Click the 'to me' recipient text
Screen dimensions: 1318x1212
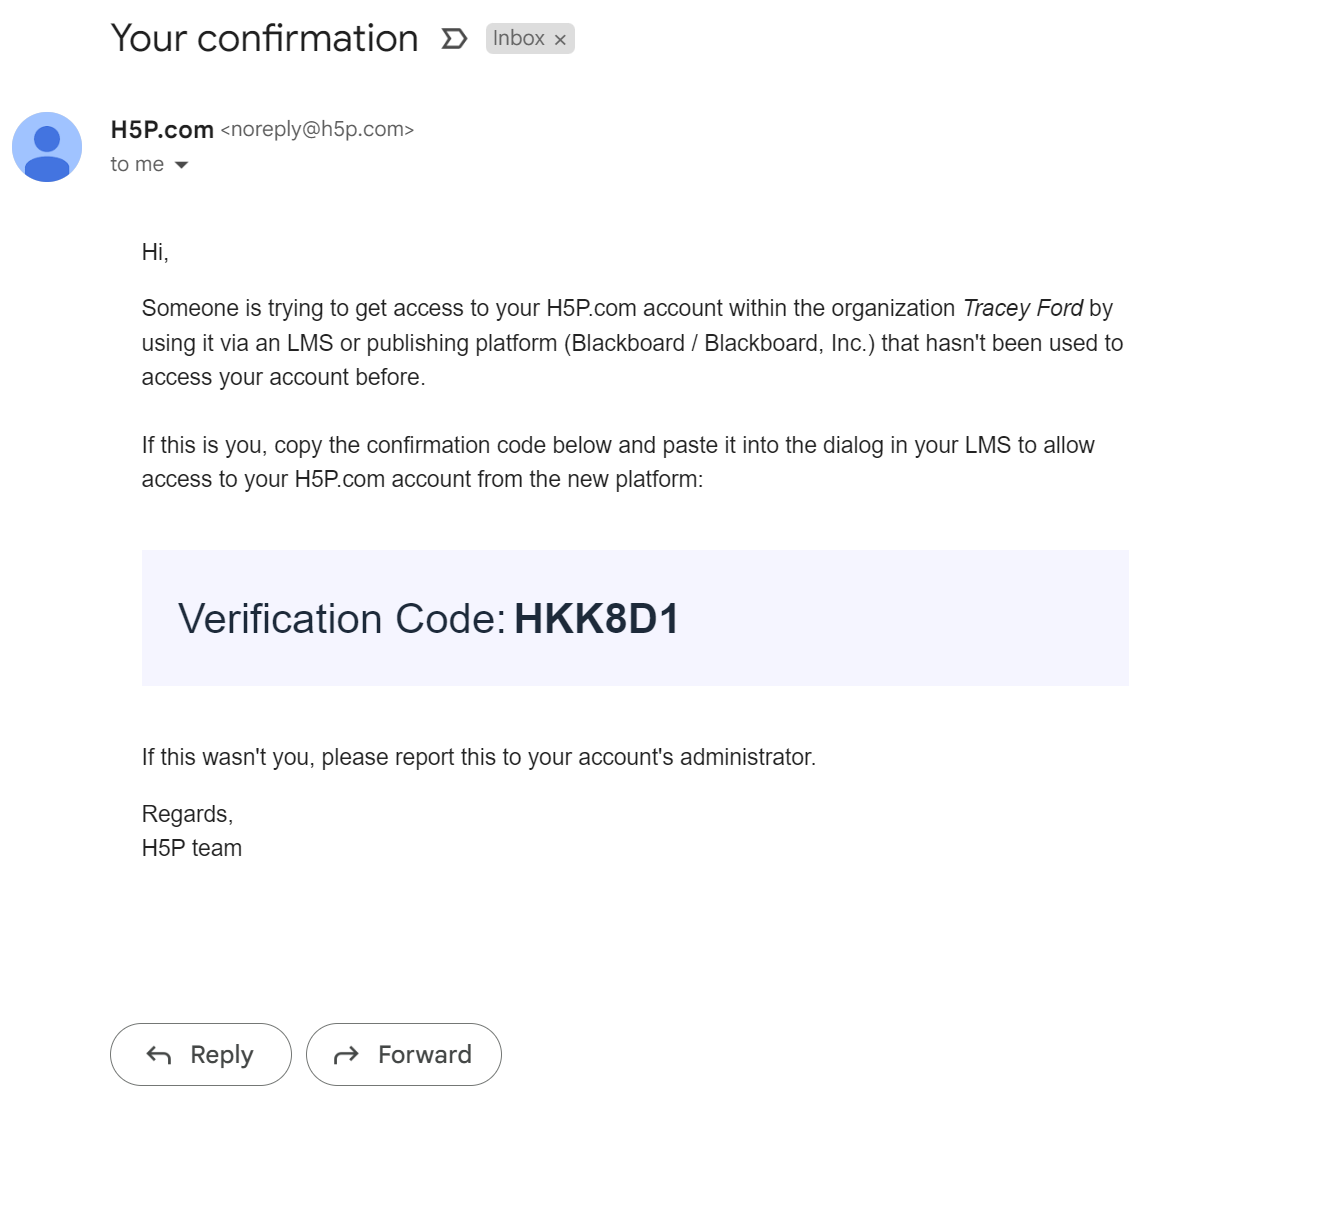[137, 164]
